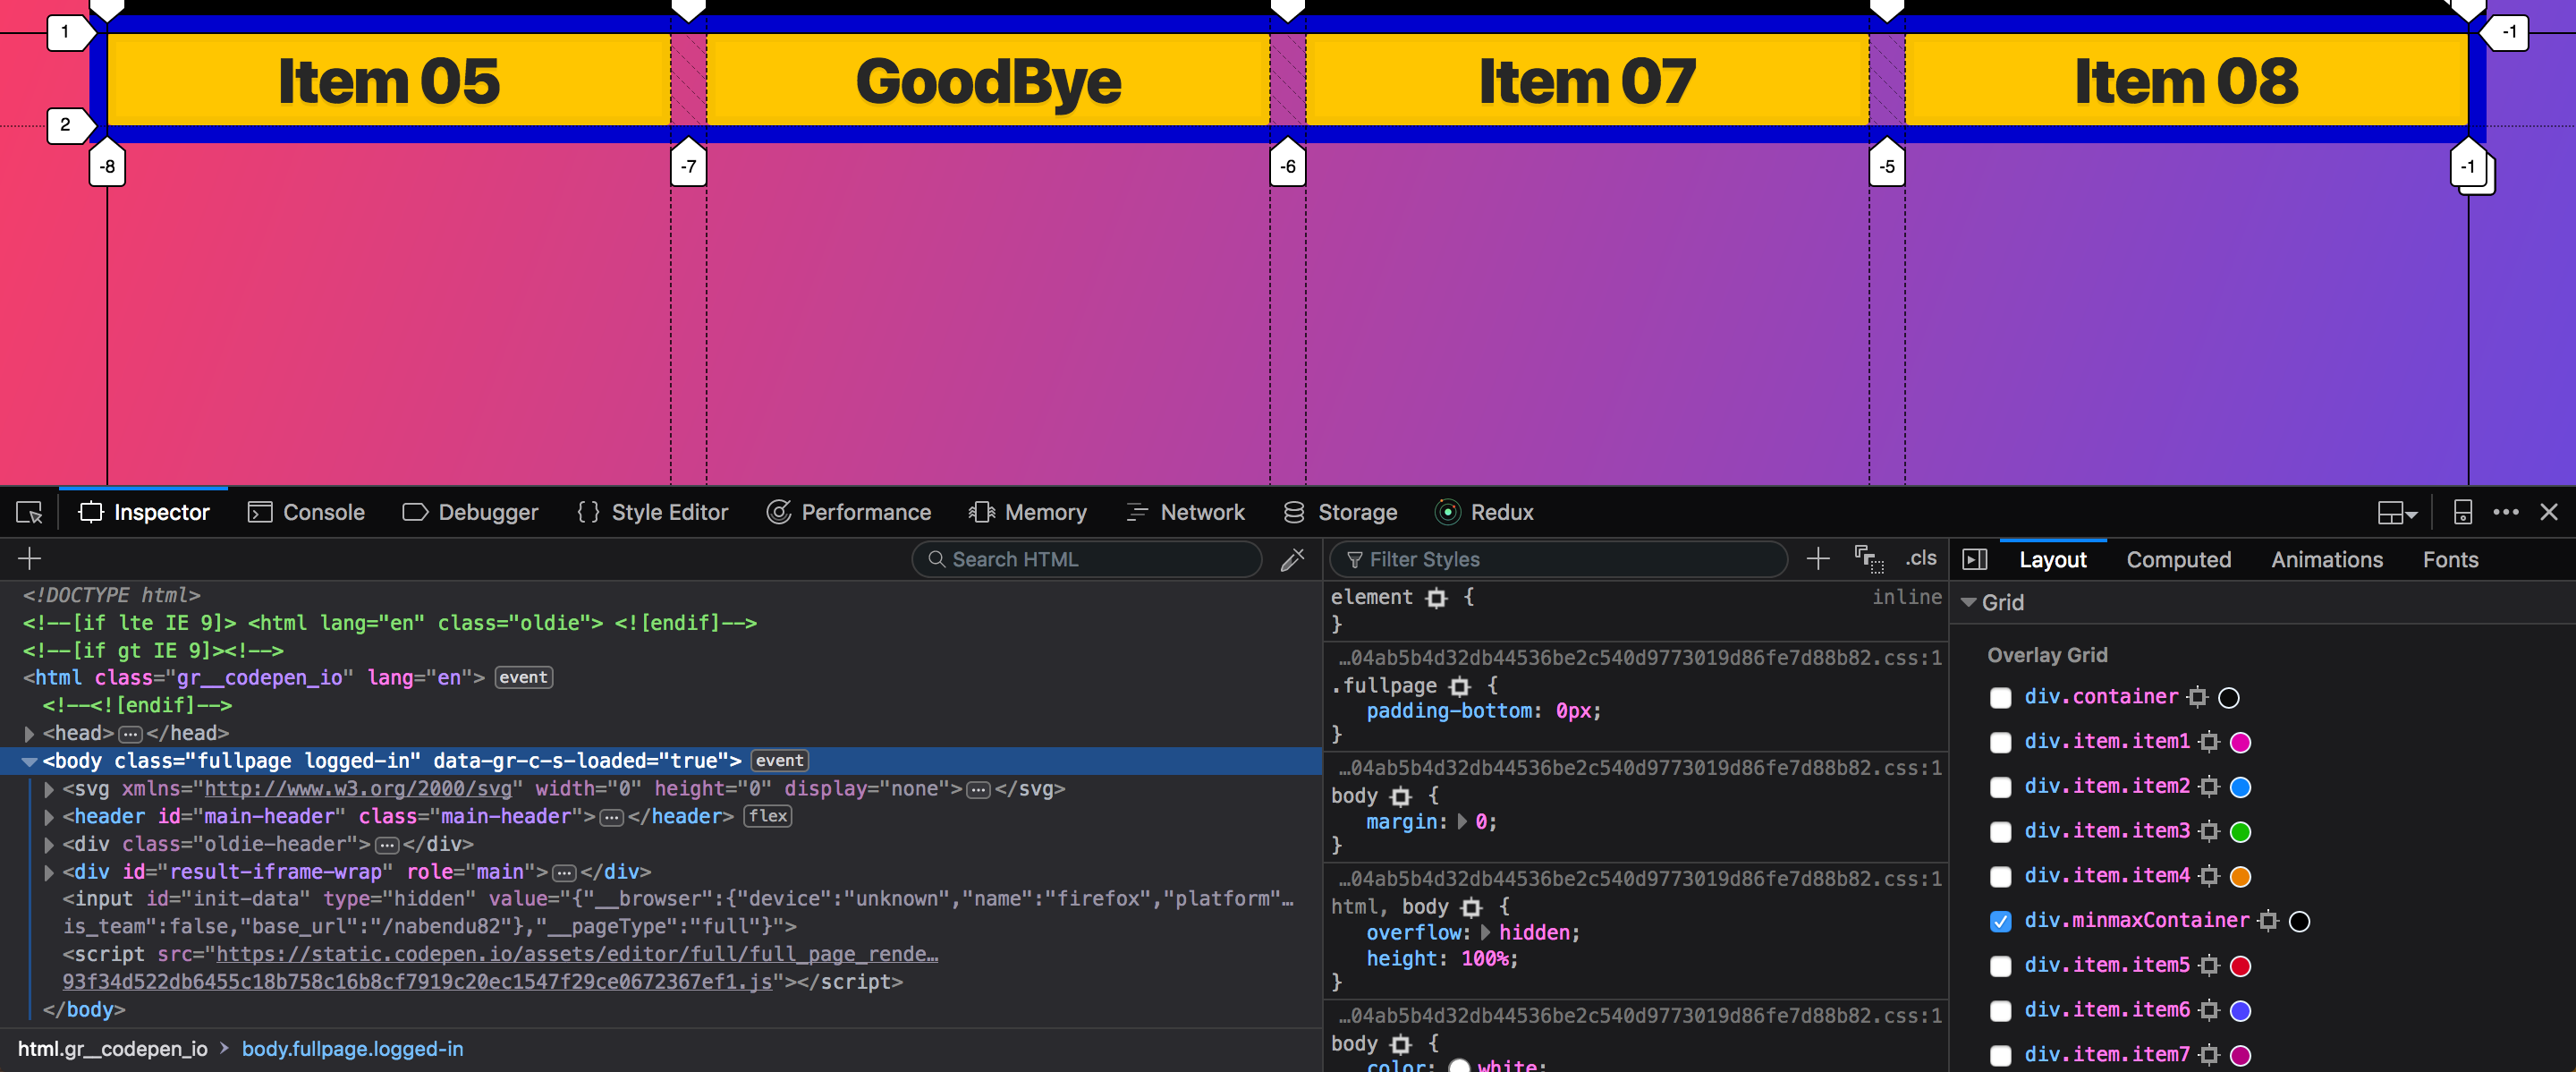Click the flex badge on header element
The width and height of the screenshot is (2576, 1072).
click(767, 816)
